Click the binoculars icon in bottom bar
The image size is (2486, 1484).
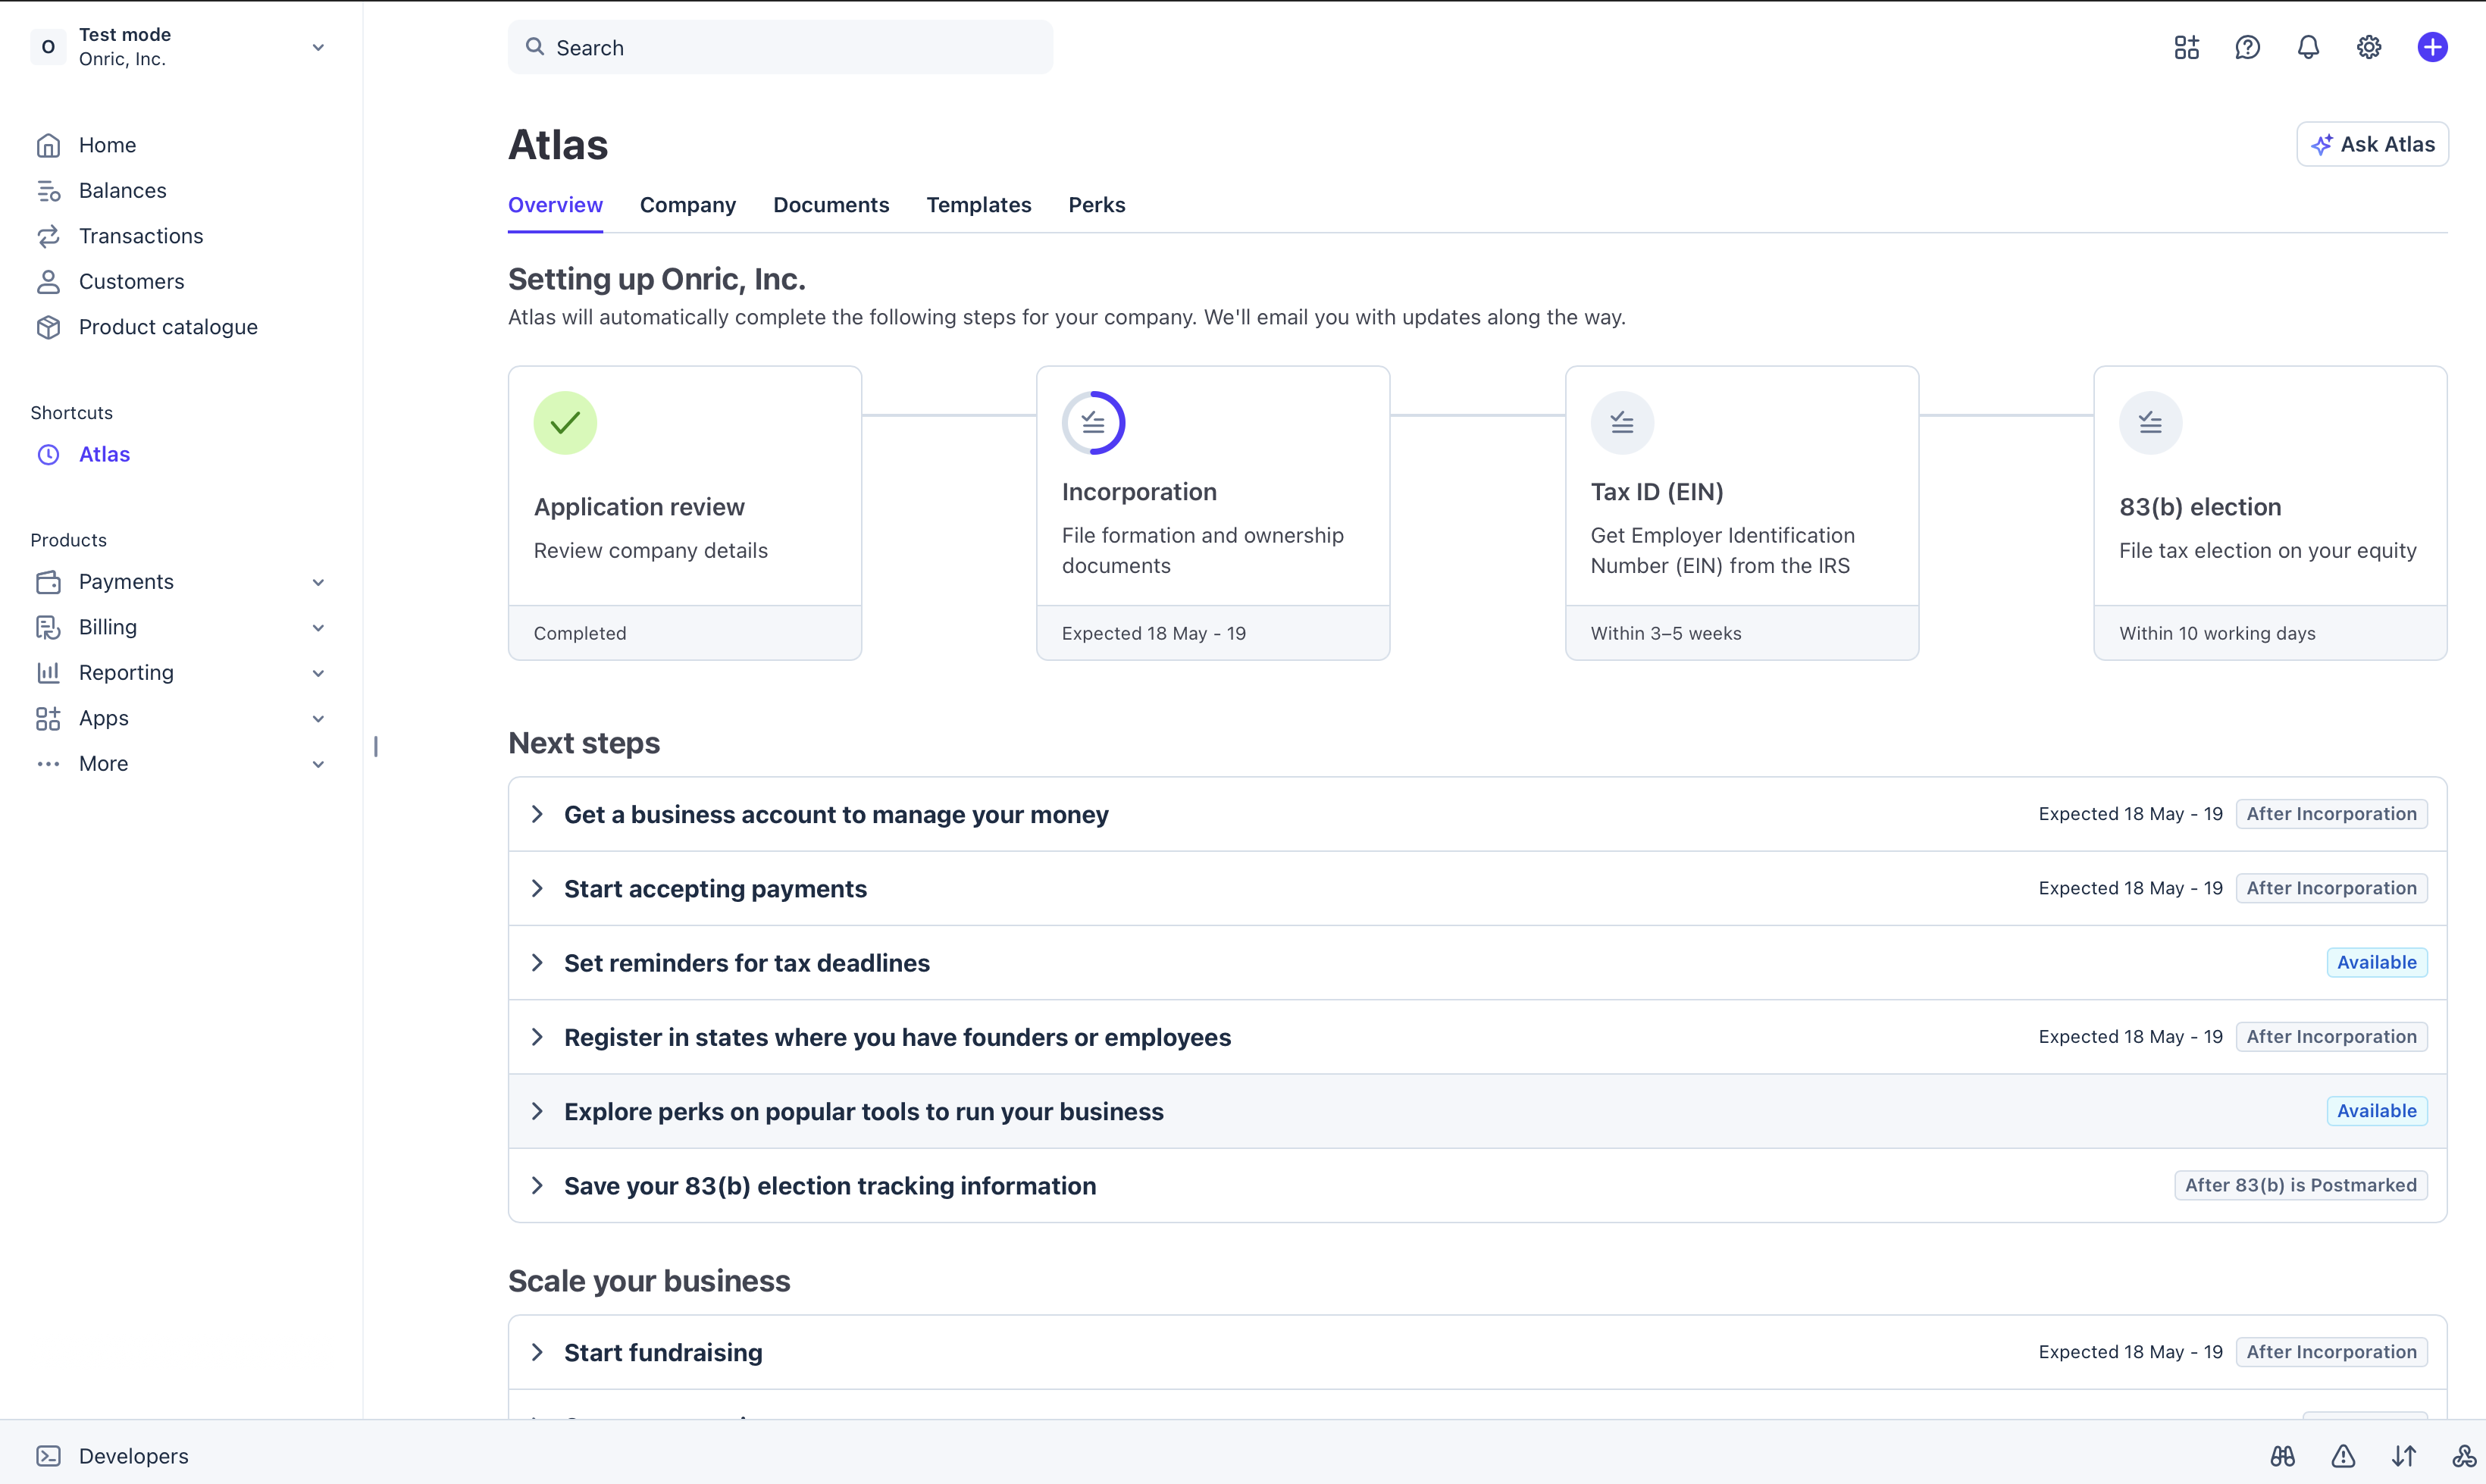tap(2282, 1456)
